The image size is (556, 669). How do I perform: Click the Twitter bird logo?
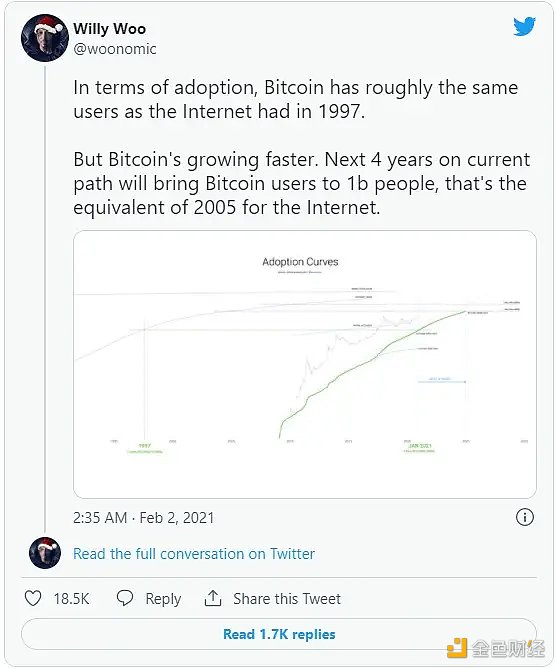[x=524, y=26]
